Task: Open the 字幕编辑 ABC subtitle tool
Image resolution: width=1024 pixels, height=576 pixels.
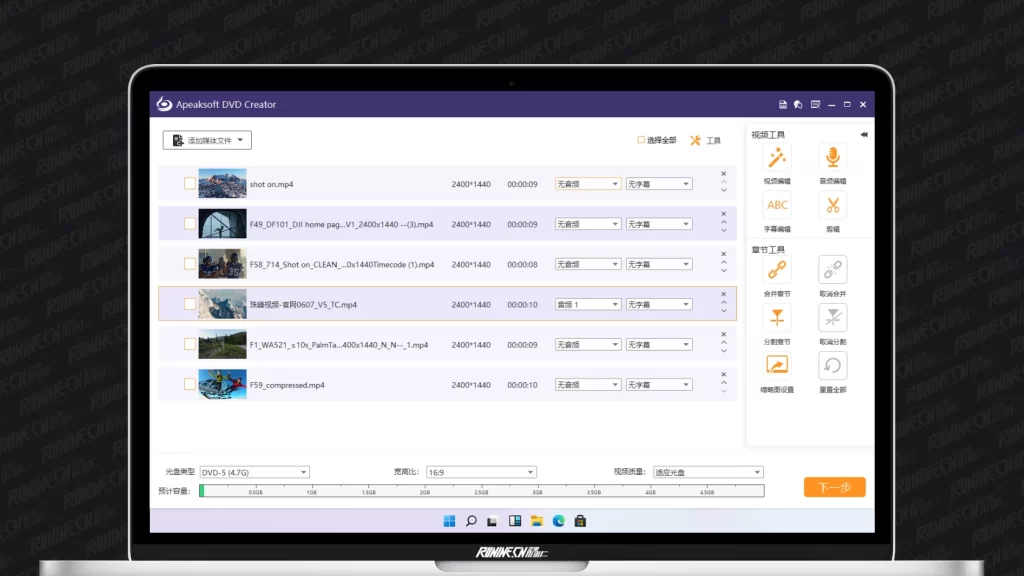Action: coord(777,206)
